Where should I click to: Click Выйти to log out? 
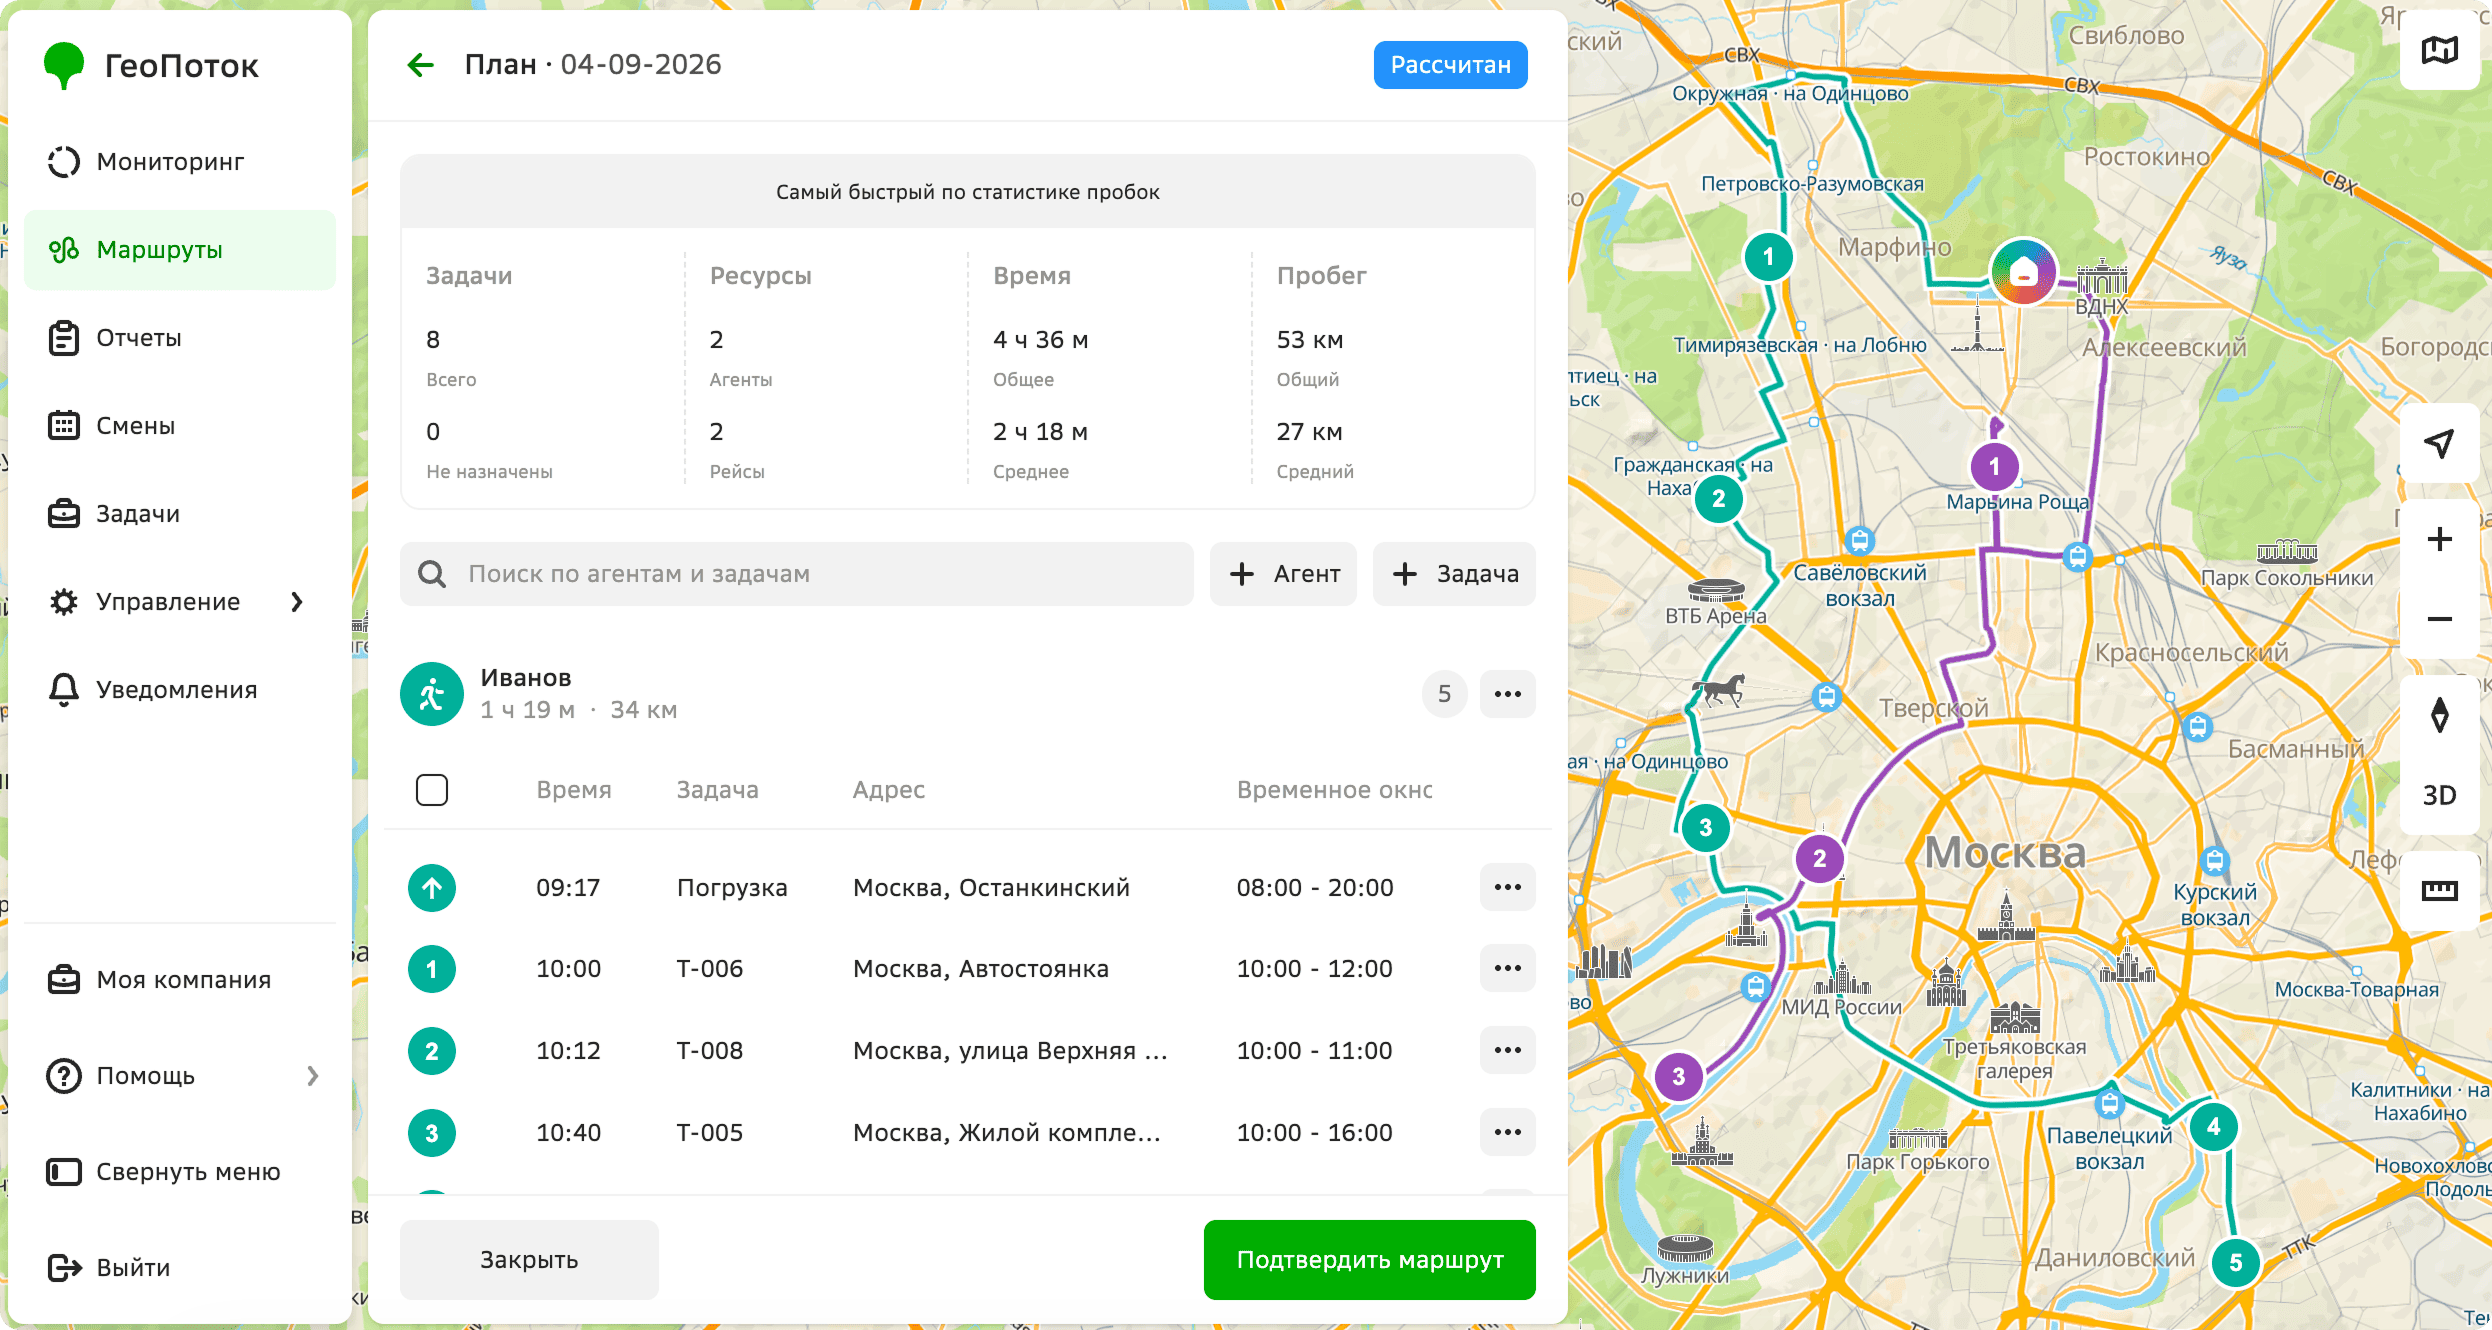tap(180, 1268)
